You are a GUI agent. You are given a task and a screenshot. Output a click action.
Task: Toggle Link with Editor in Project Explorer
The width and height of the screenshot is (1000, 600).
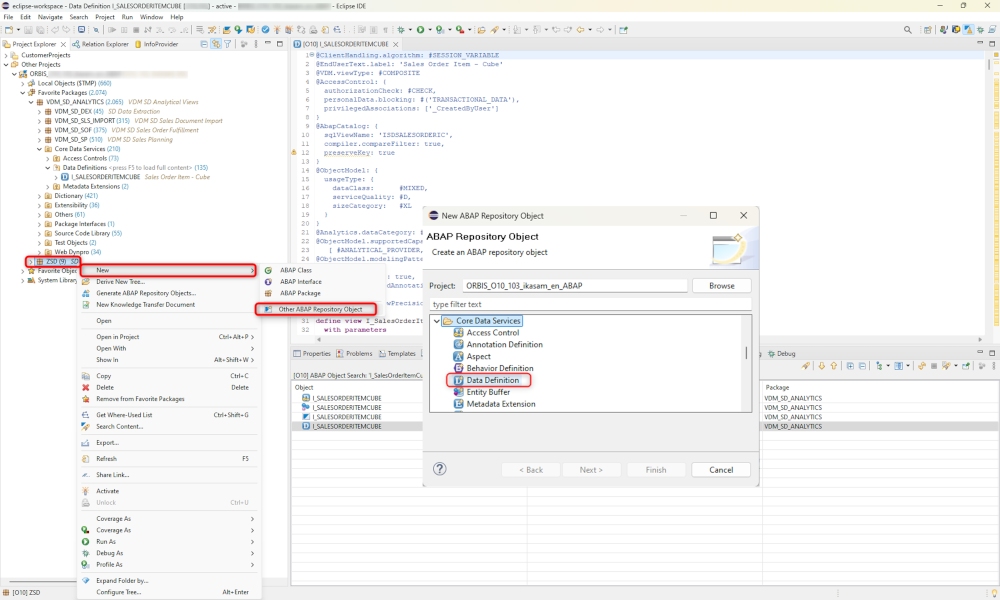pos(216,44)
